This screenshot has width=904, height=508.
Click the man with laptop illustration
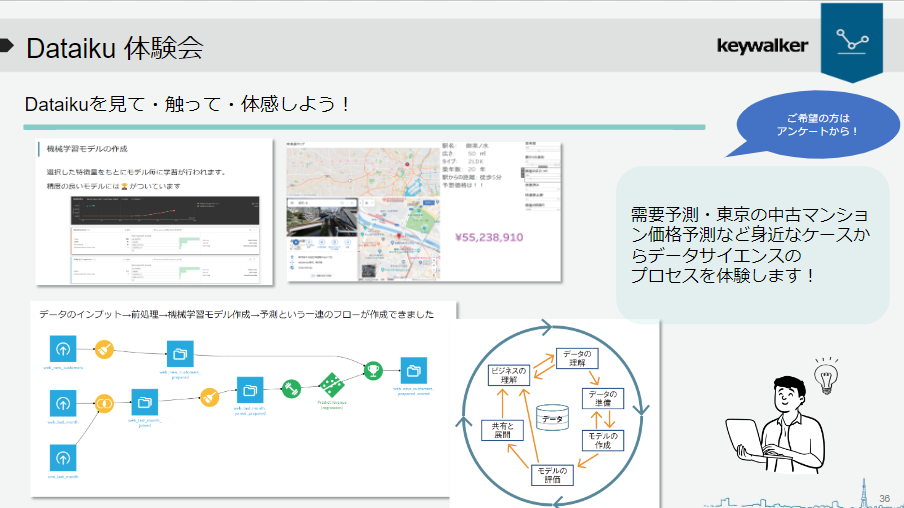tap(774, 424)
